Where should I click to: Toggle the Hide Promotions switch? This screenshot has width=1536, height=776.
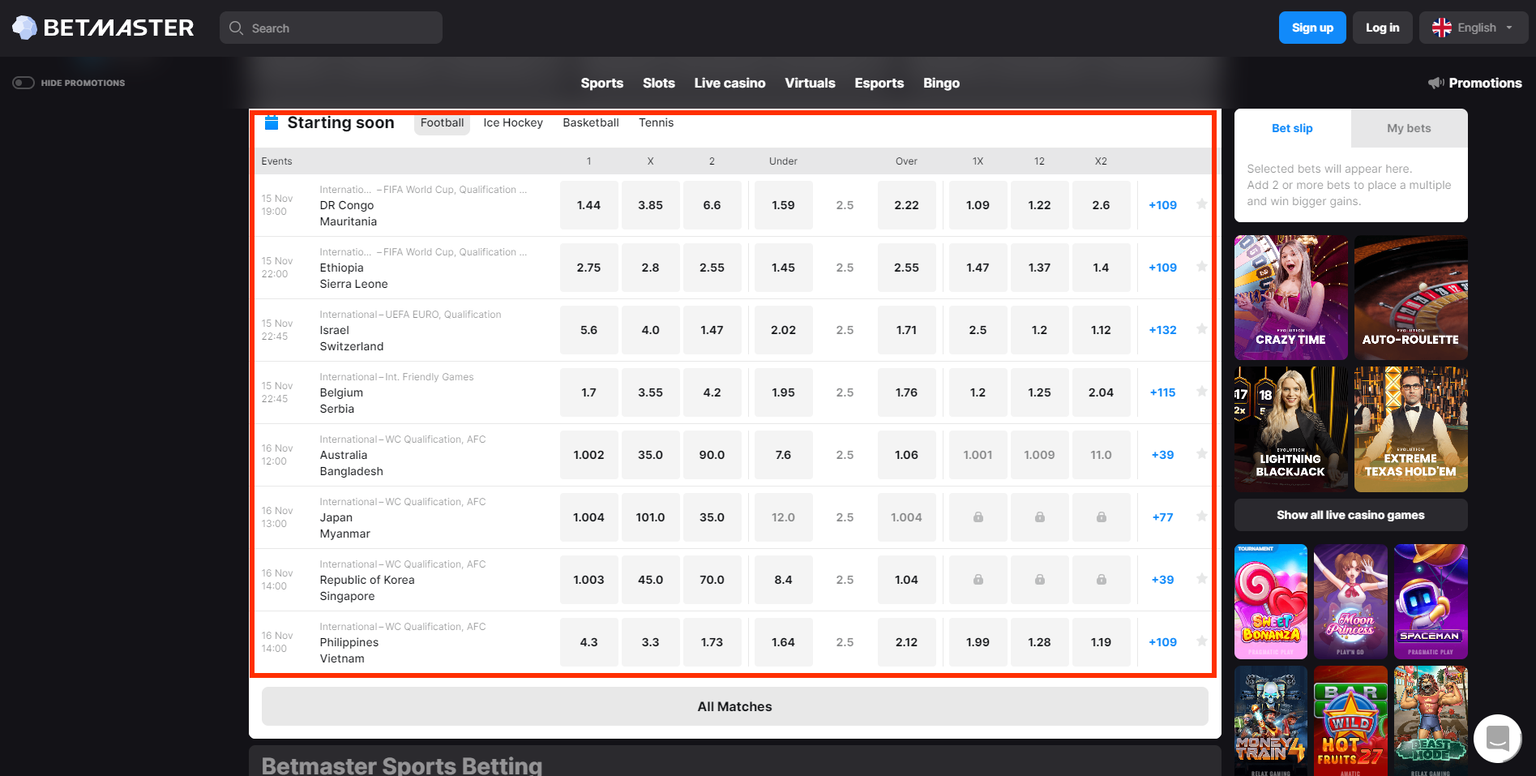(22, 82)
